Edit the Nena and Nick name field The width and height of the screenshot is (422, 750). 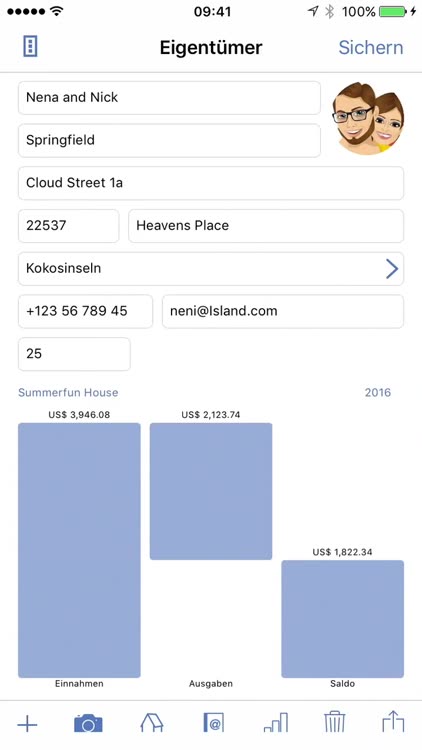(x=169, y=98)
